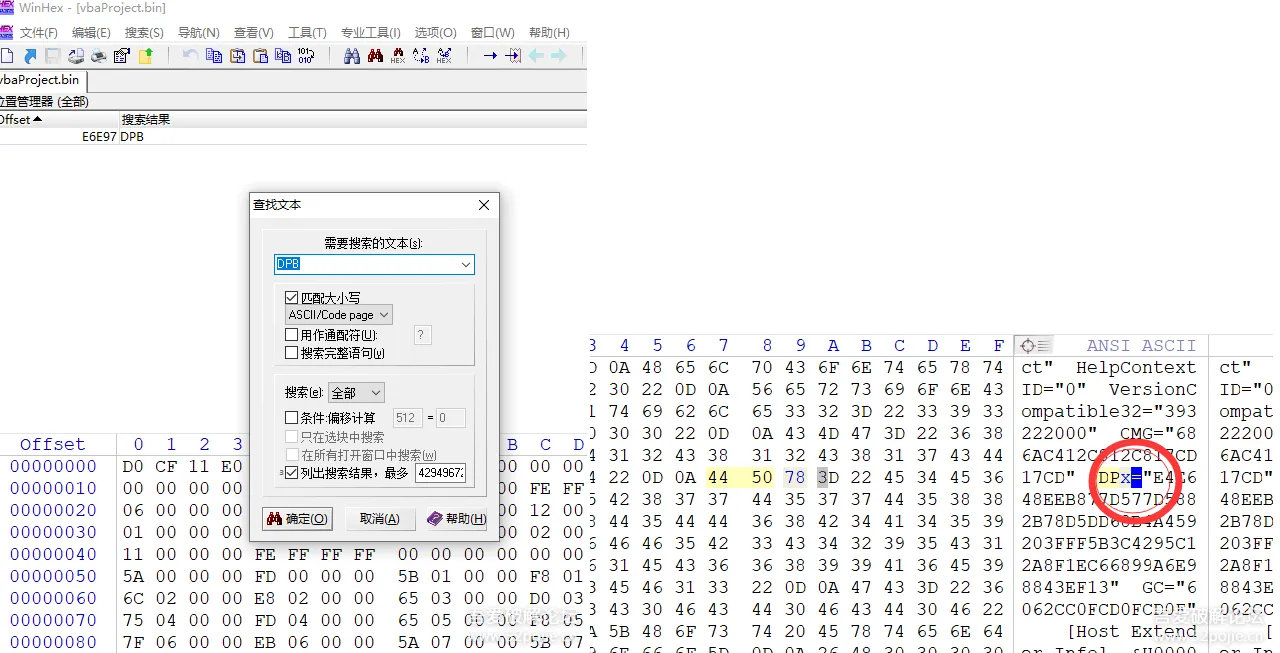Click the Find Hex Values toolbar icon
Image resolution: width=1280 pixels, height=653 pixels.
pos(398,56)
